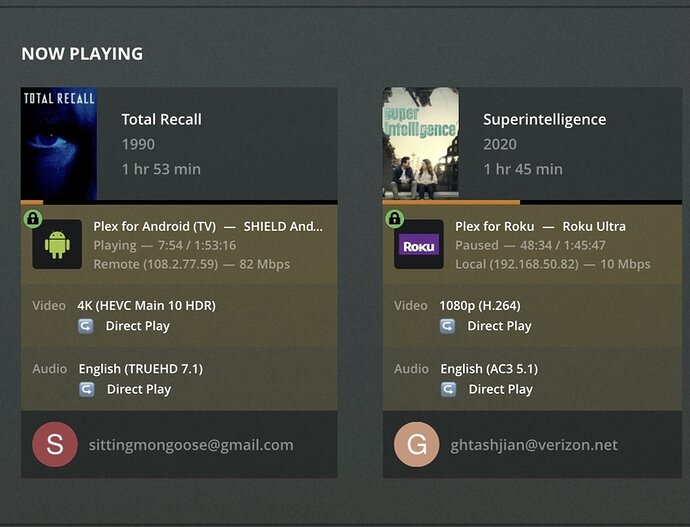Click 'Direct Play' under Total Recall Video
690x527 pixels.
click(138, 326)
